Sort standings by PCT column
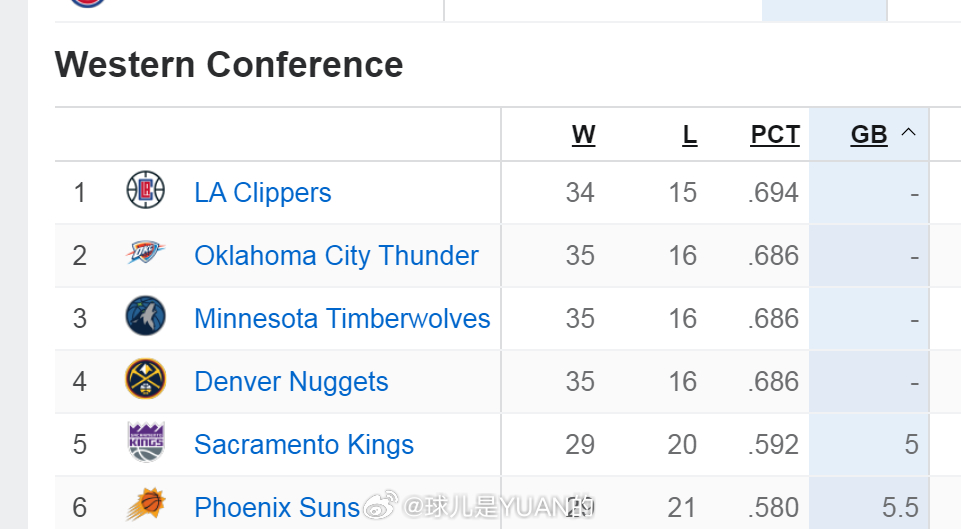 click(775, 134)
